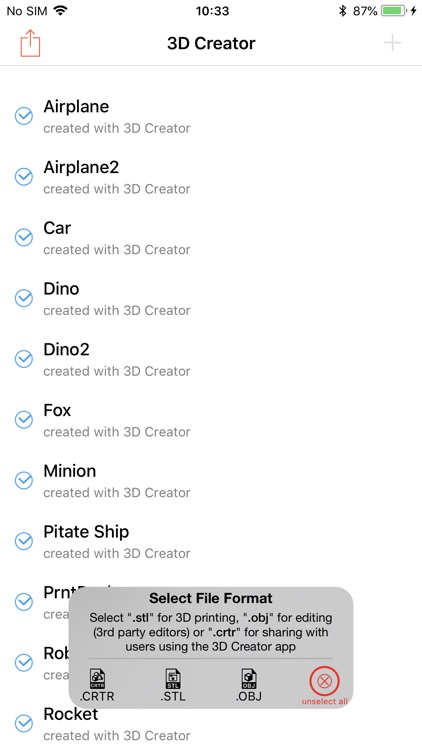Uncheck the Car model checkmark
The width and height of the screenshot is (422, 750).
pyautogui.click(x=23, y=237)
